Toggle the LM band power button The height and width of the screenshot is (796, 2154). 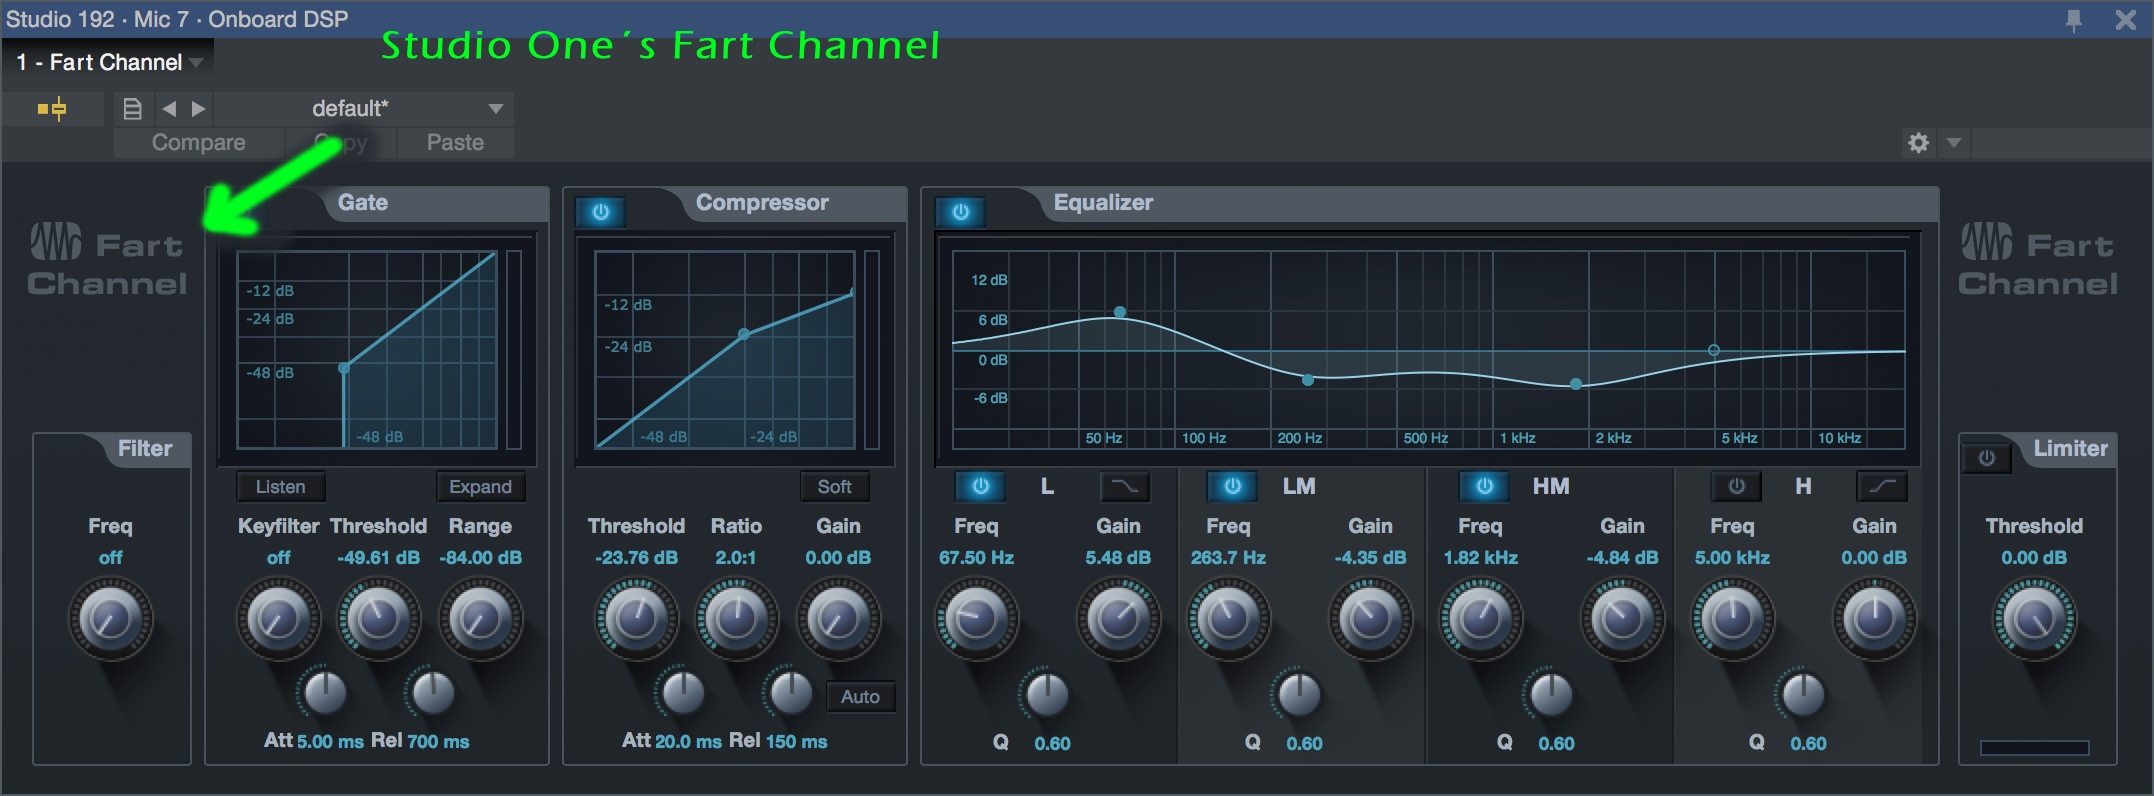pos(1232,486)
